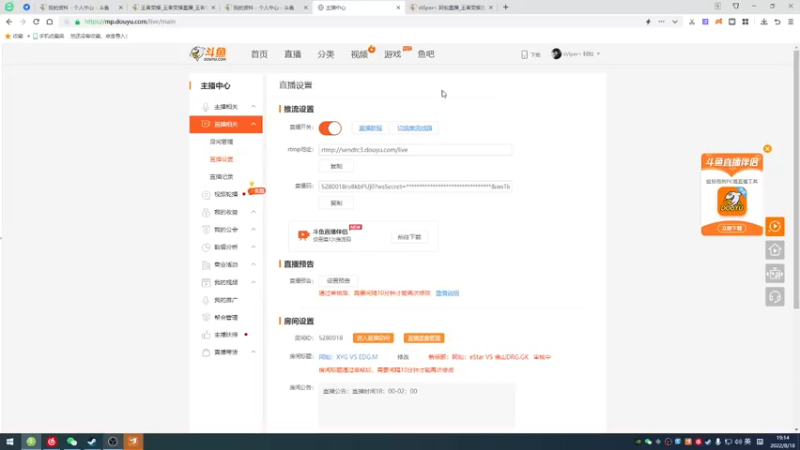Click the video-play icon on the orange 直播相关 row
The height and width of the screenshot is (450, 800).
(206, 124)
